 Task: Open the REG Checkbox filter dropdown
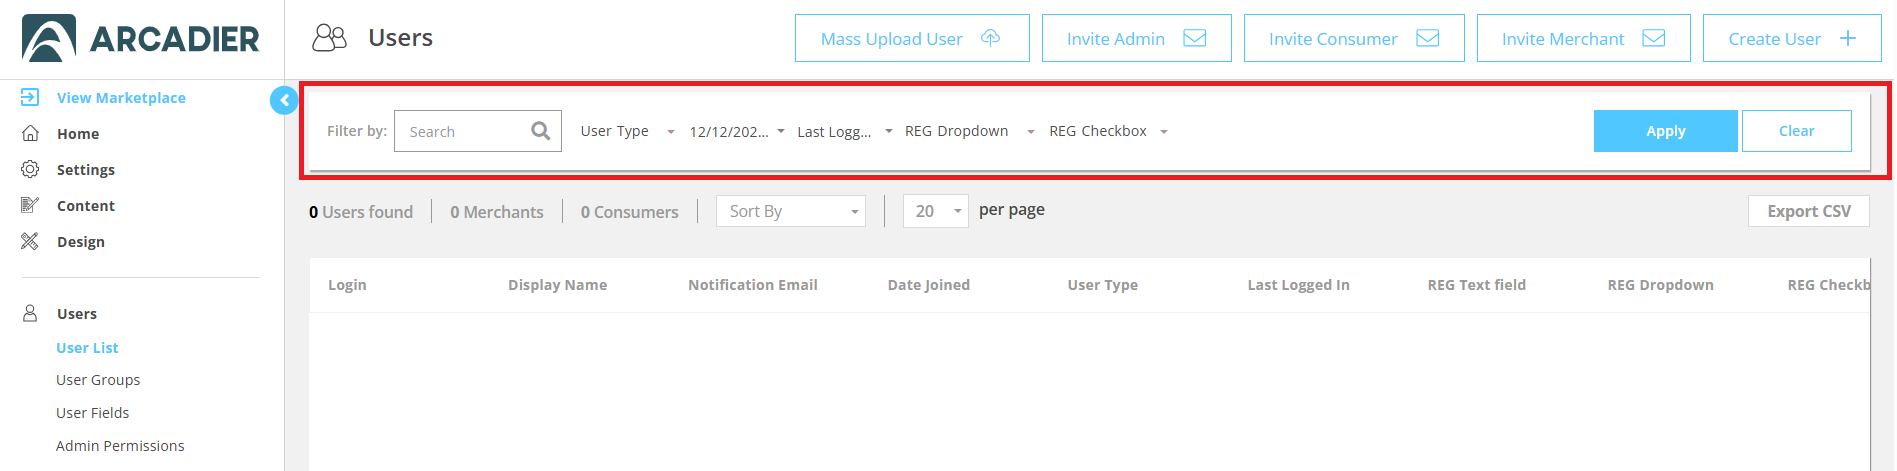click(1108, 131)
